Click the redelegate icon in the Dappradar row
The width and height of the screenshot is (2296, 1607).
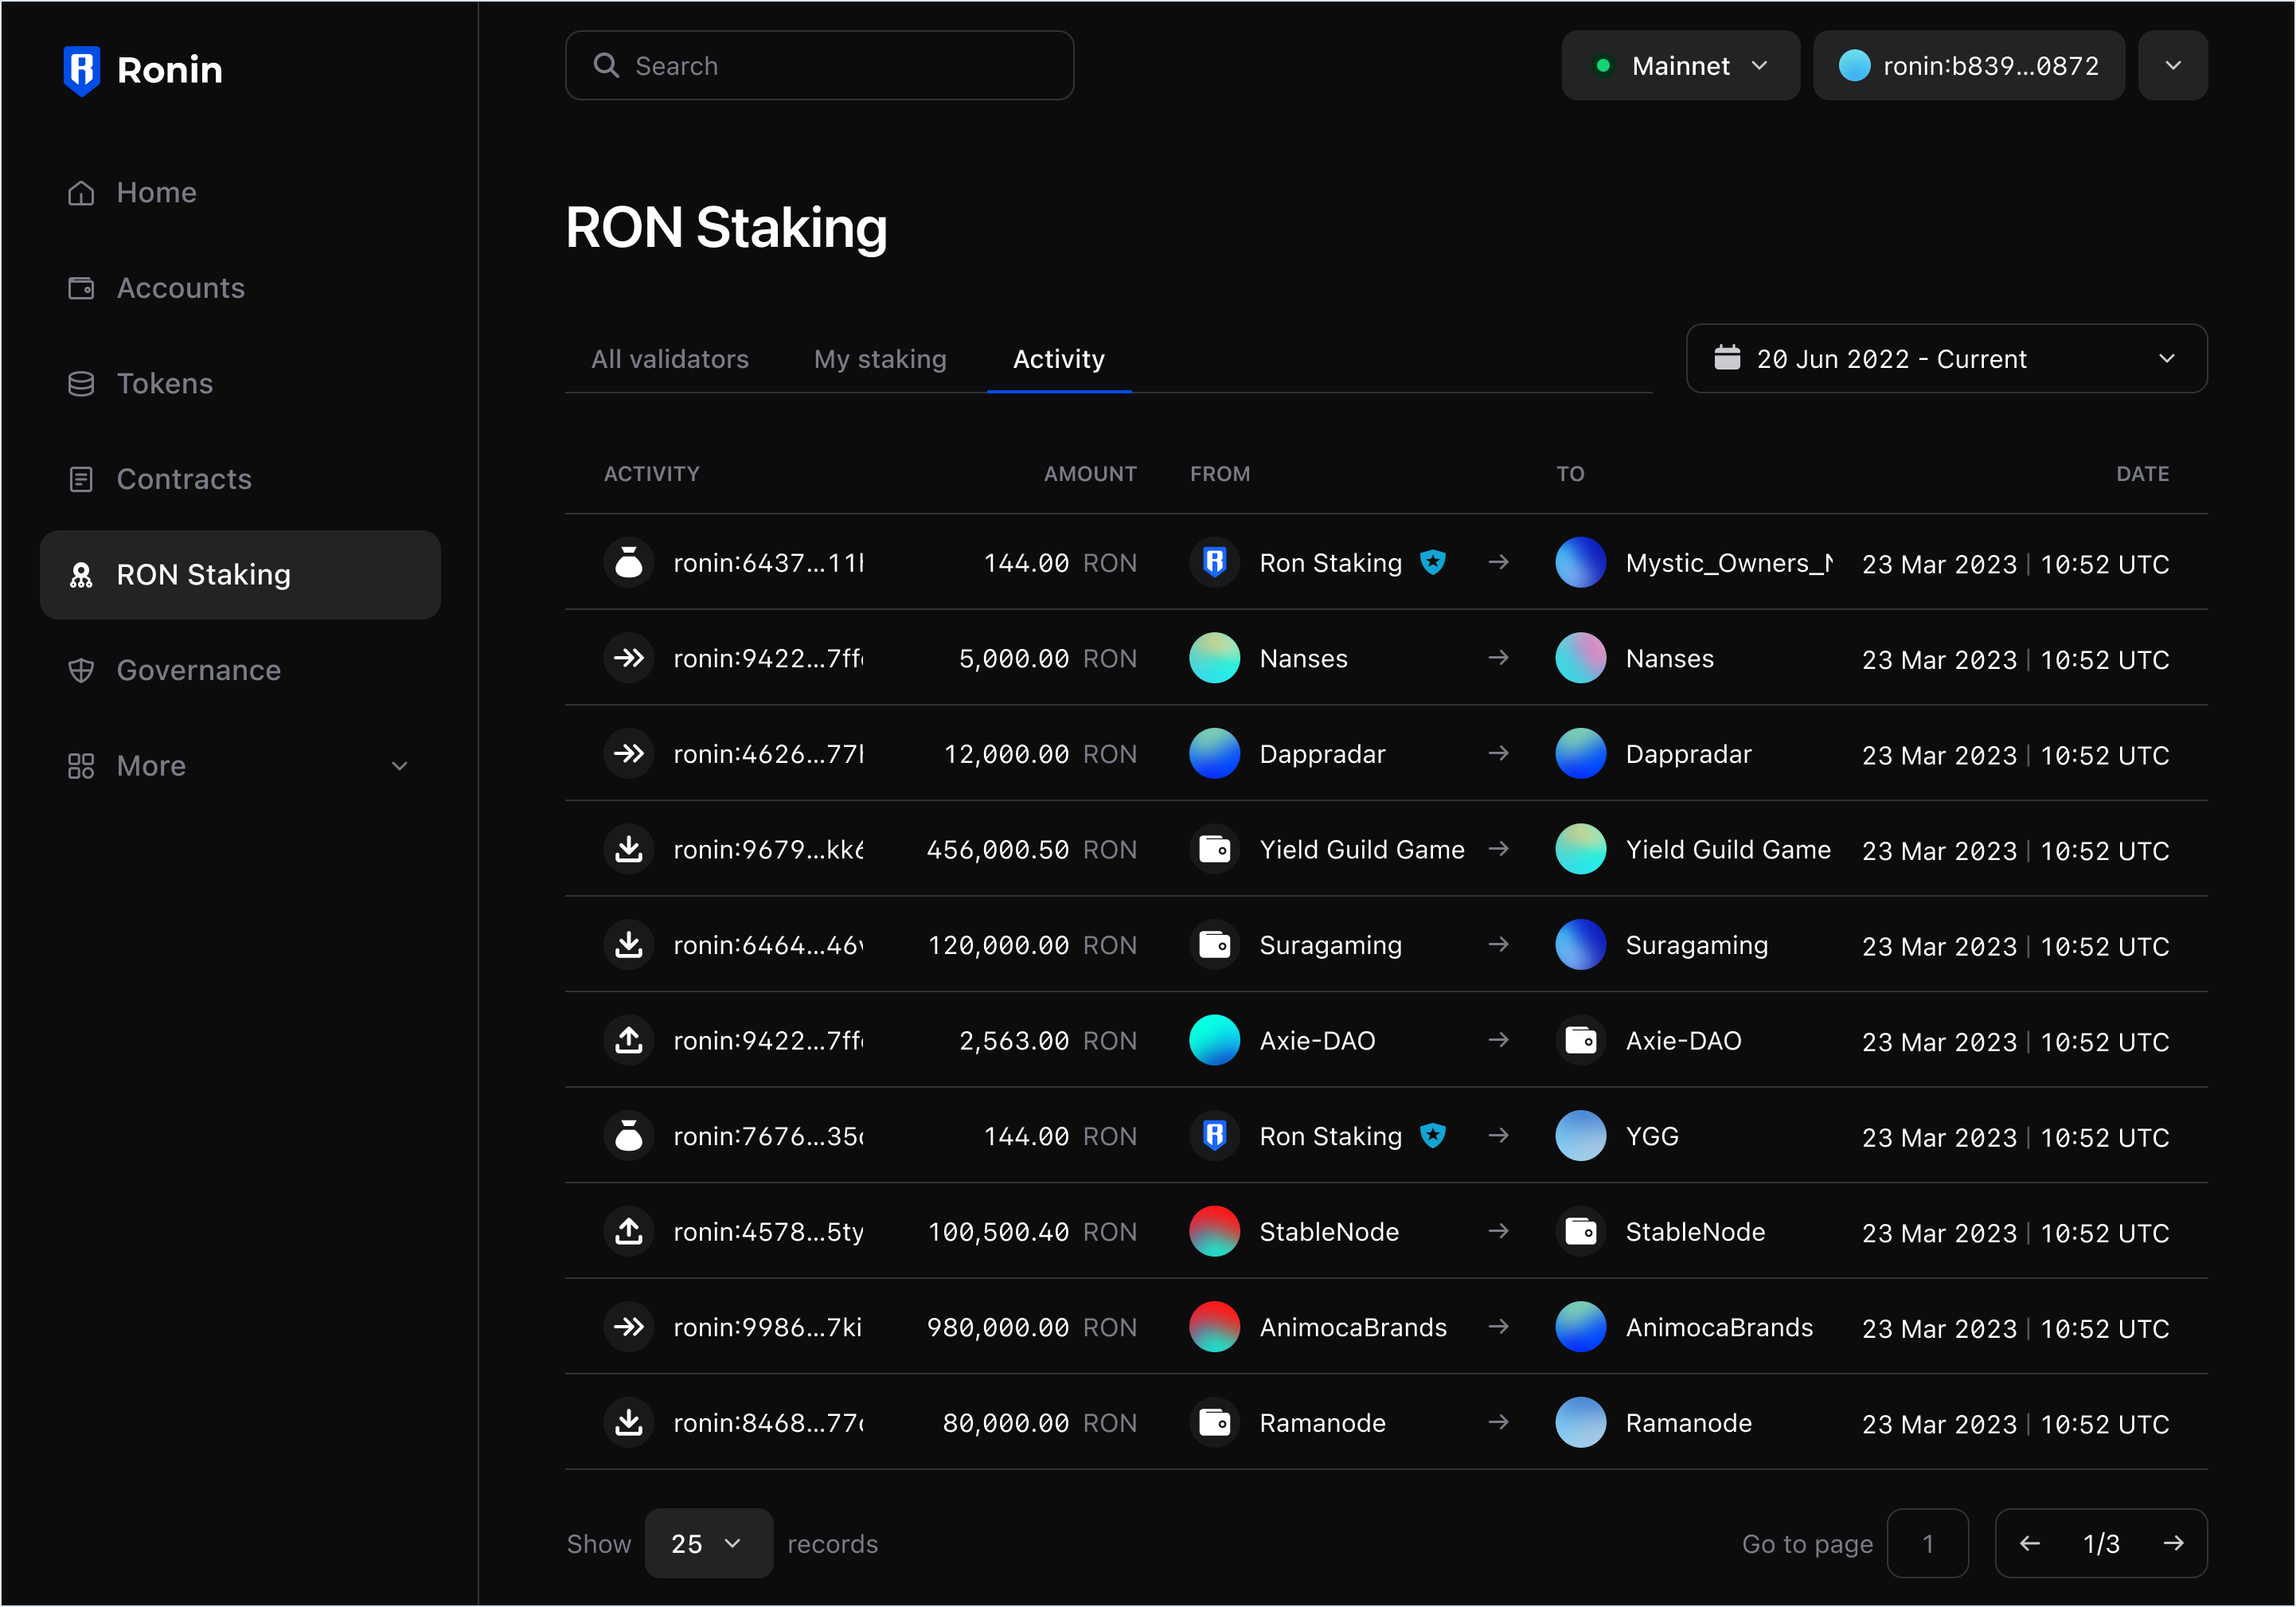coord(629,754)
